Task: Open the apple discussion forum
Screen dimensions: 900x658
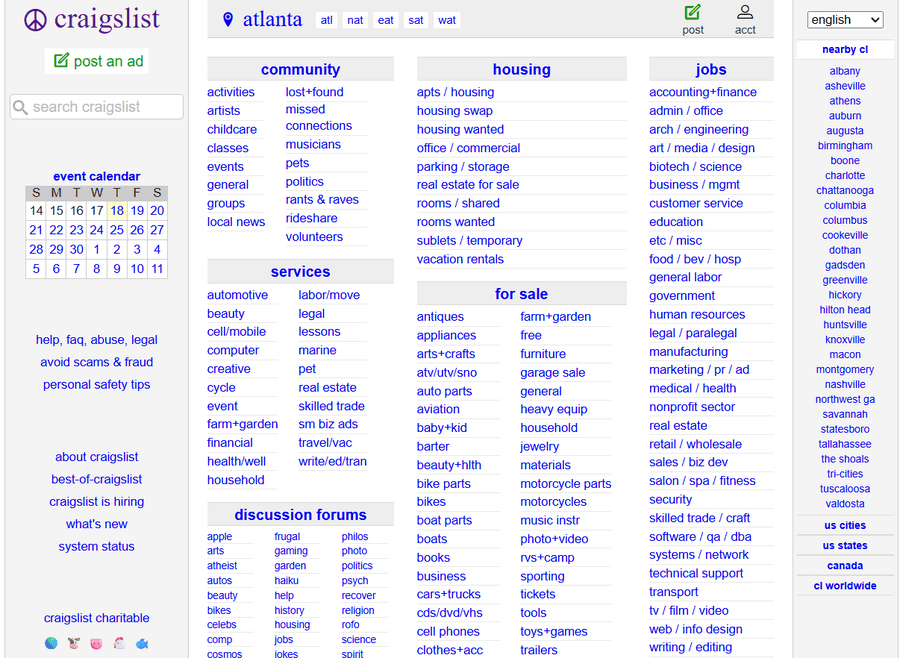Action: [x=219, y=536]
